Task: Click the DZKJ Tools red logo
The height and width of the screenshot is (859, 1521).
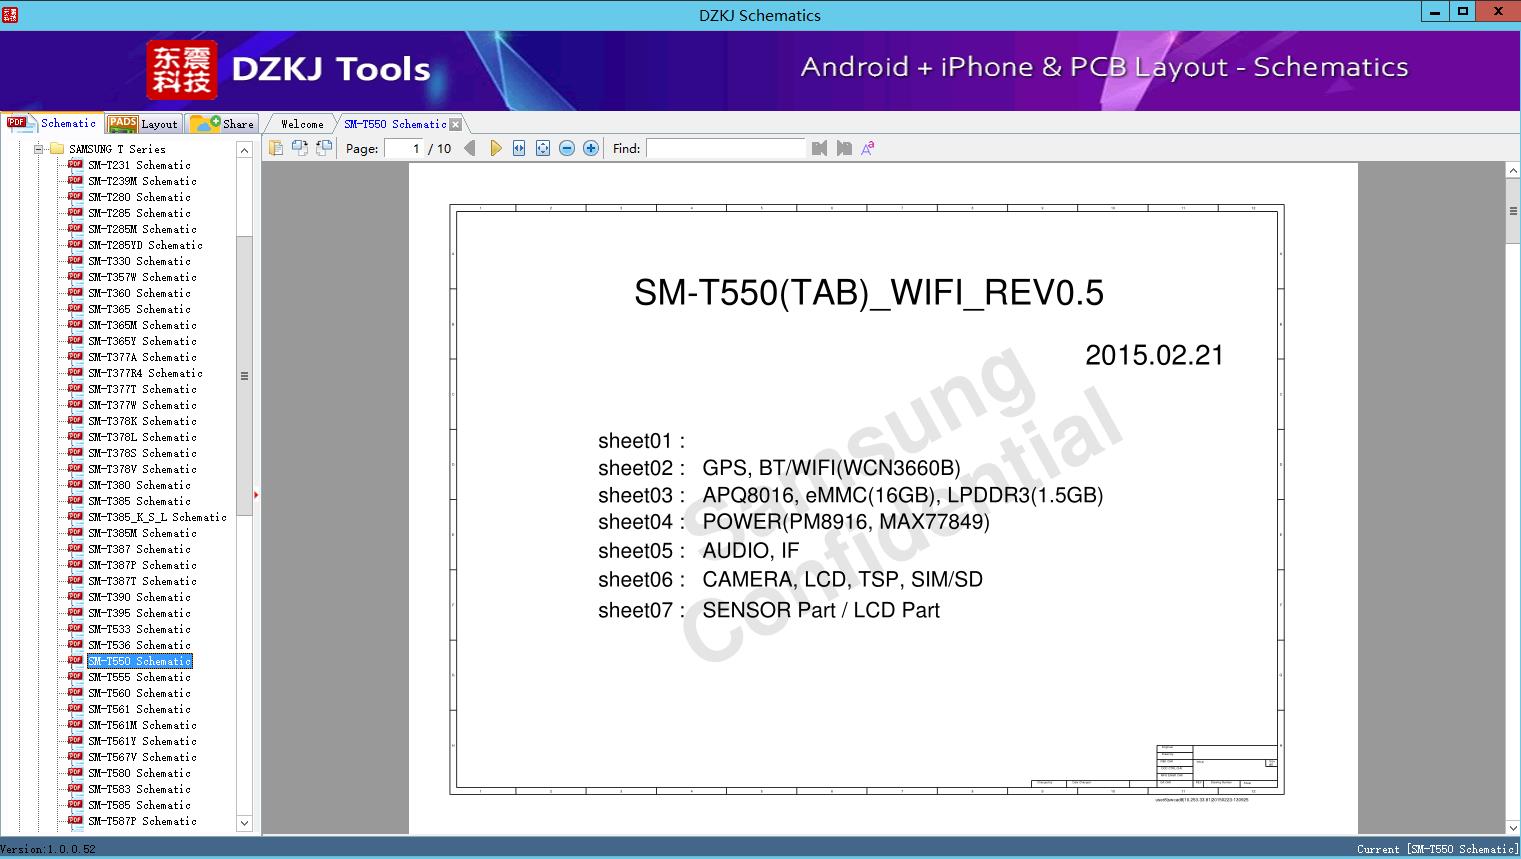Action: click(x=181, y=70)
